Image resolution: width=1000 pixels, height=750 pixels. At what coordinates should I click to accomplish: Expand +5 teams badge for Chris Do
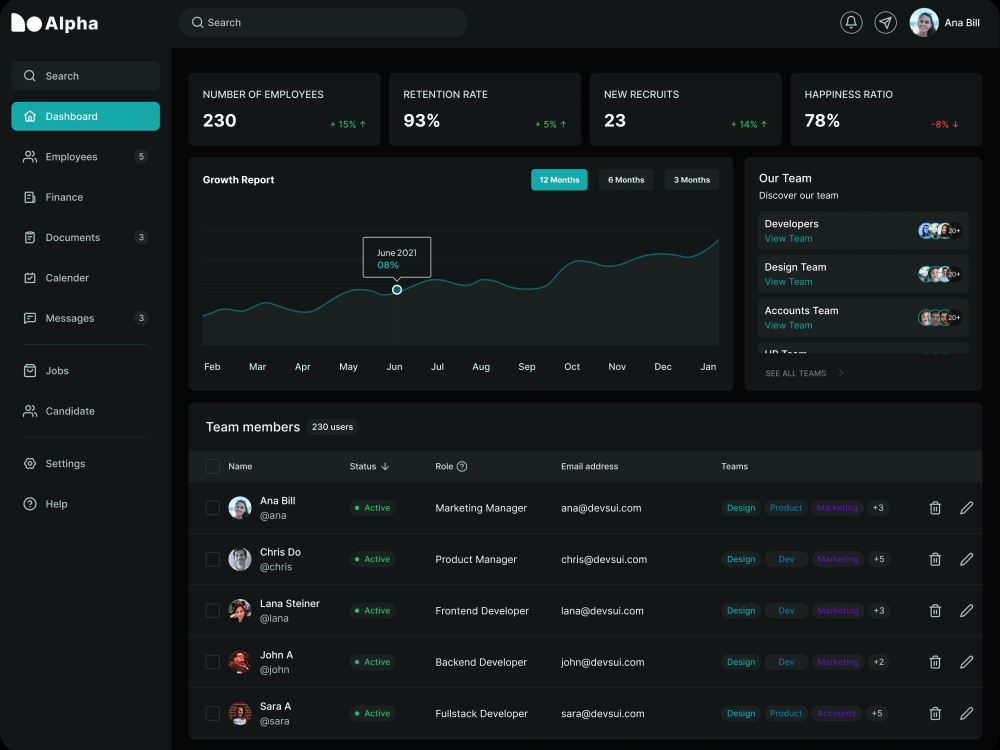pyautogui.click(x=879, y=559)
